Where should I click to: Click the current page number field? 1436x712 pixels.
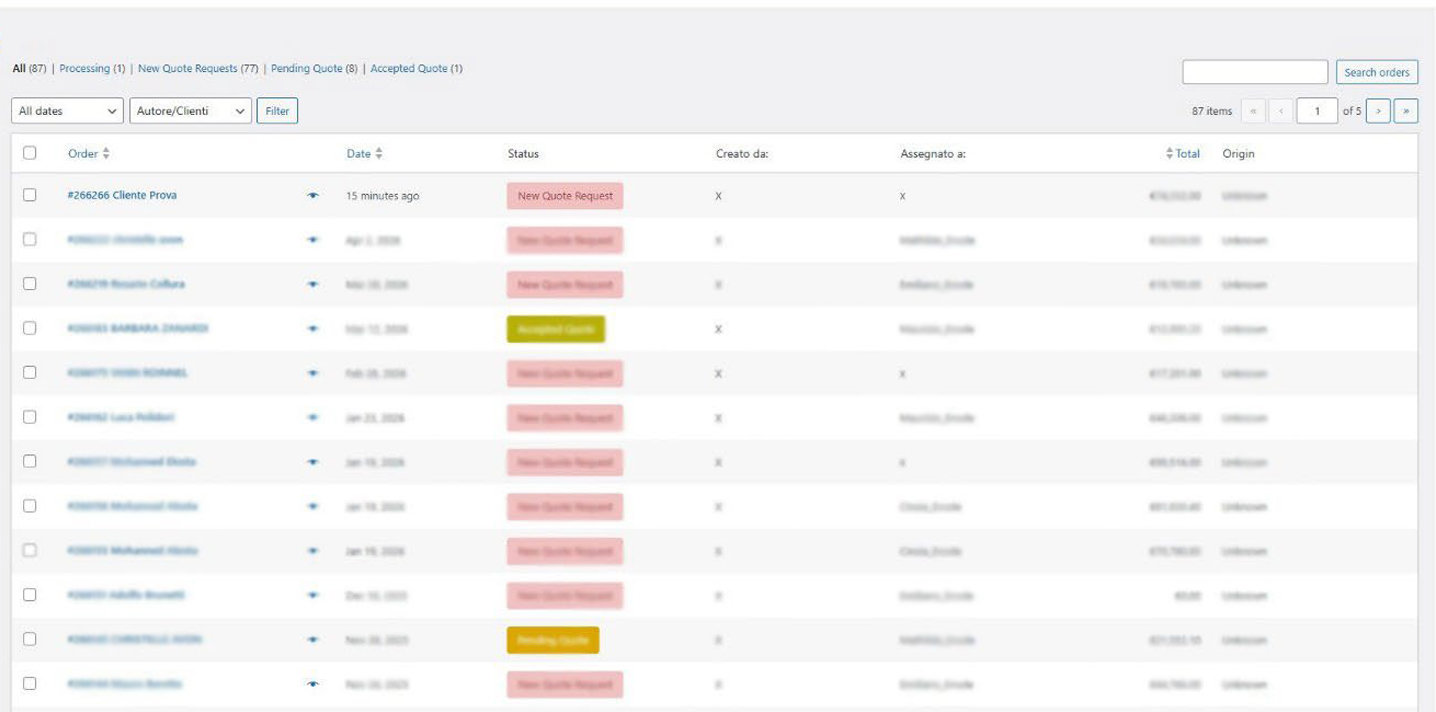click(x=1317, y=111)
